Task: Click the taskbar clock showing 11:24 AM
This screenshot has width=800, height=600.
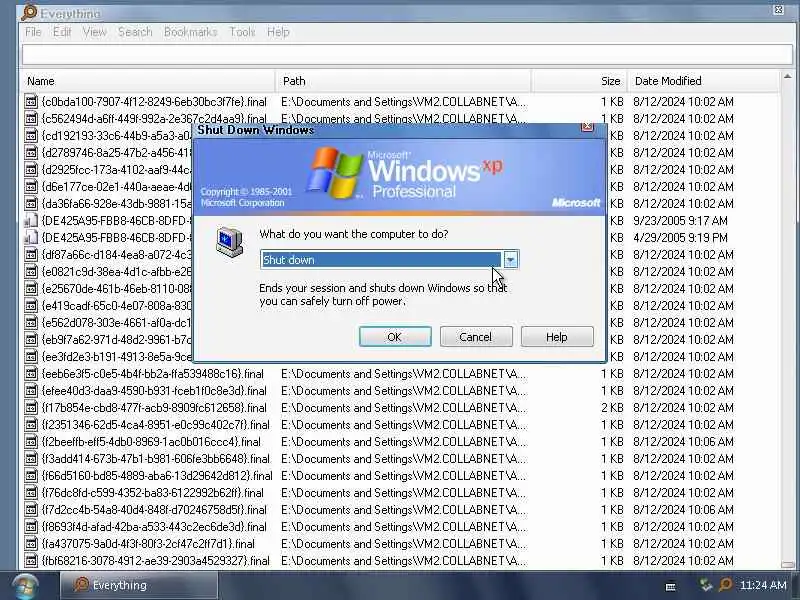Action: click(x=763, y=585)
